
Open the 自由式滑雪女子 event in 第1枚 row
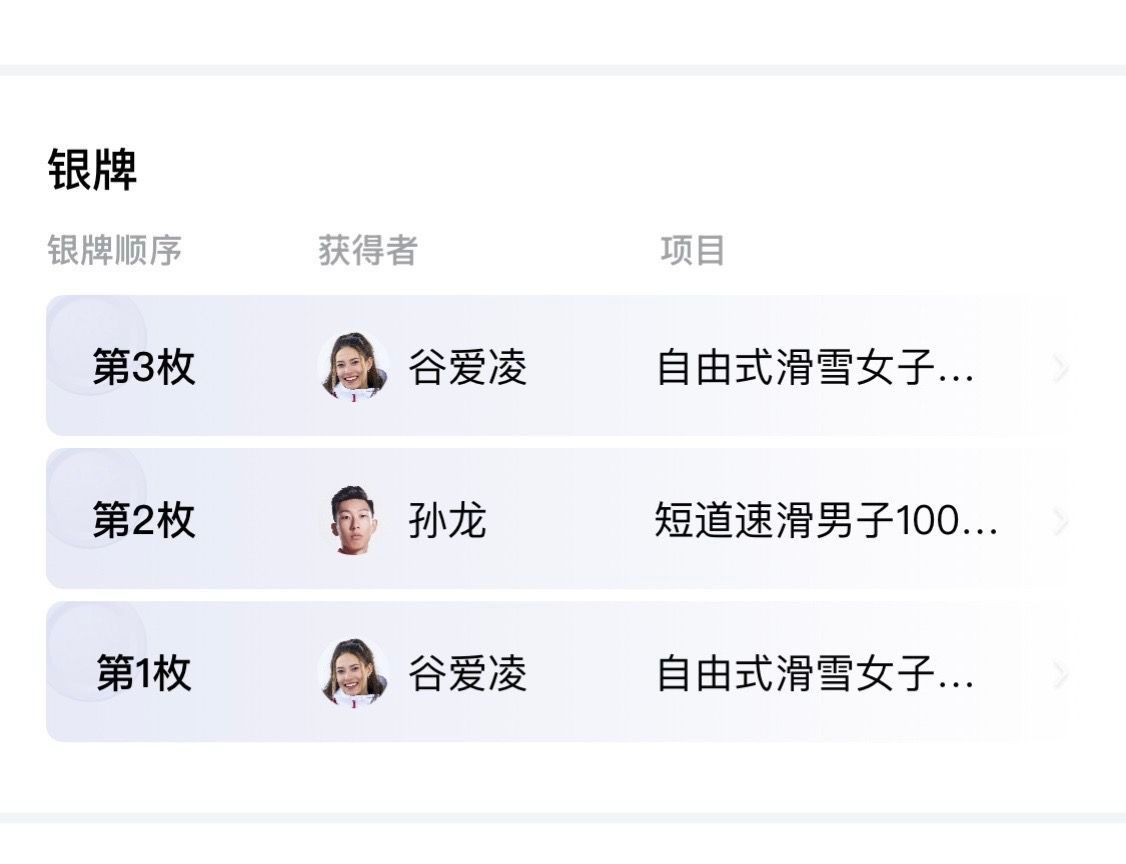click(815, 674)
